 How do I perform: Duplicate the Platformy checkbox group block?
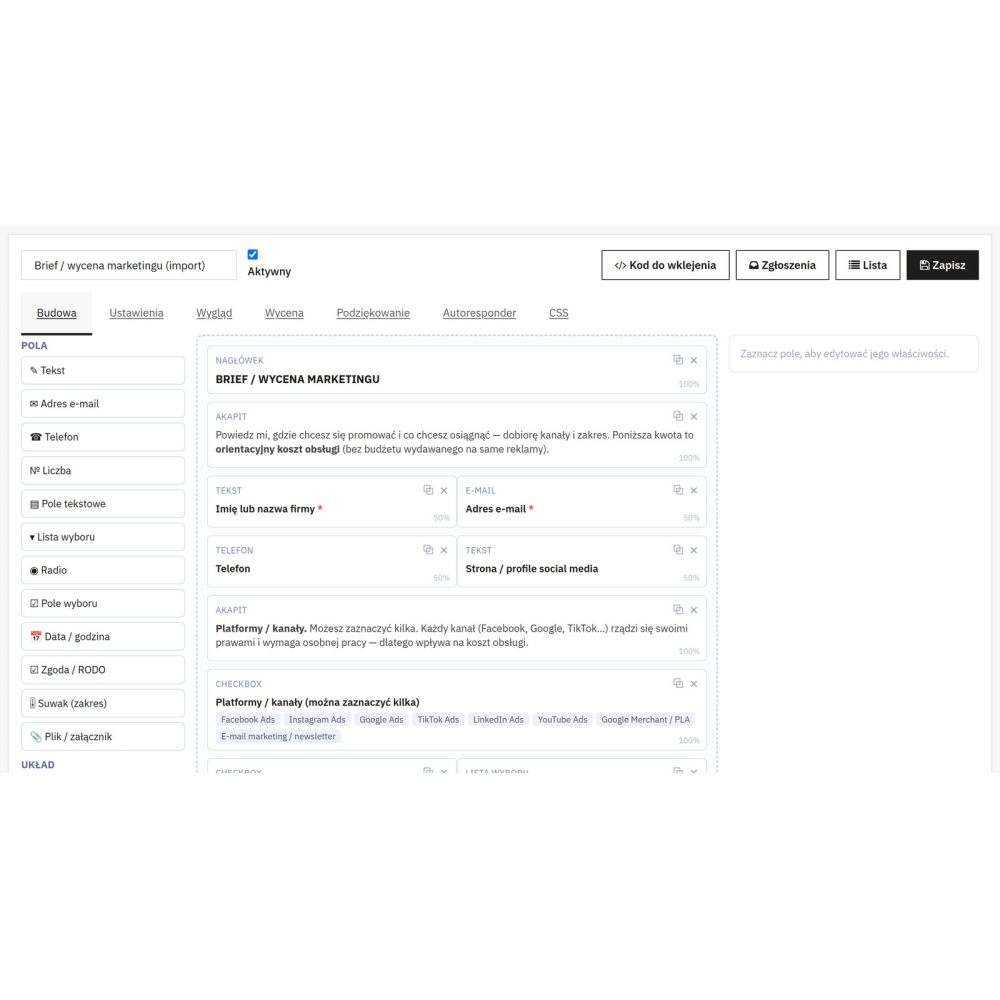pos(678,683)
